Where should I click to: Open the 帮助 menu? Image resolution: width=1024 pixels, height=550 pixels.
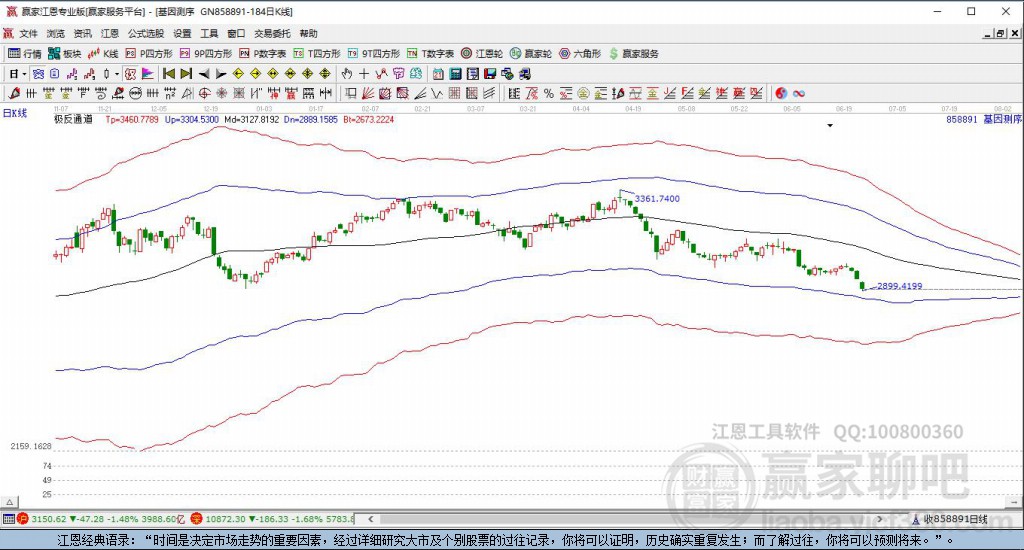point(308,33)
